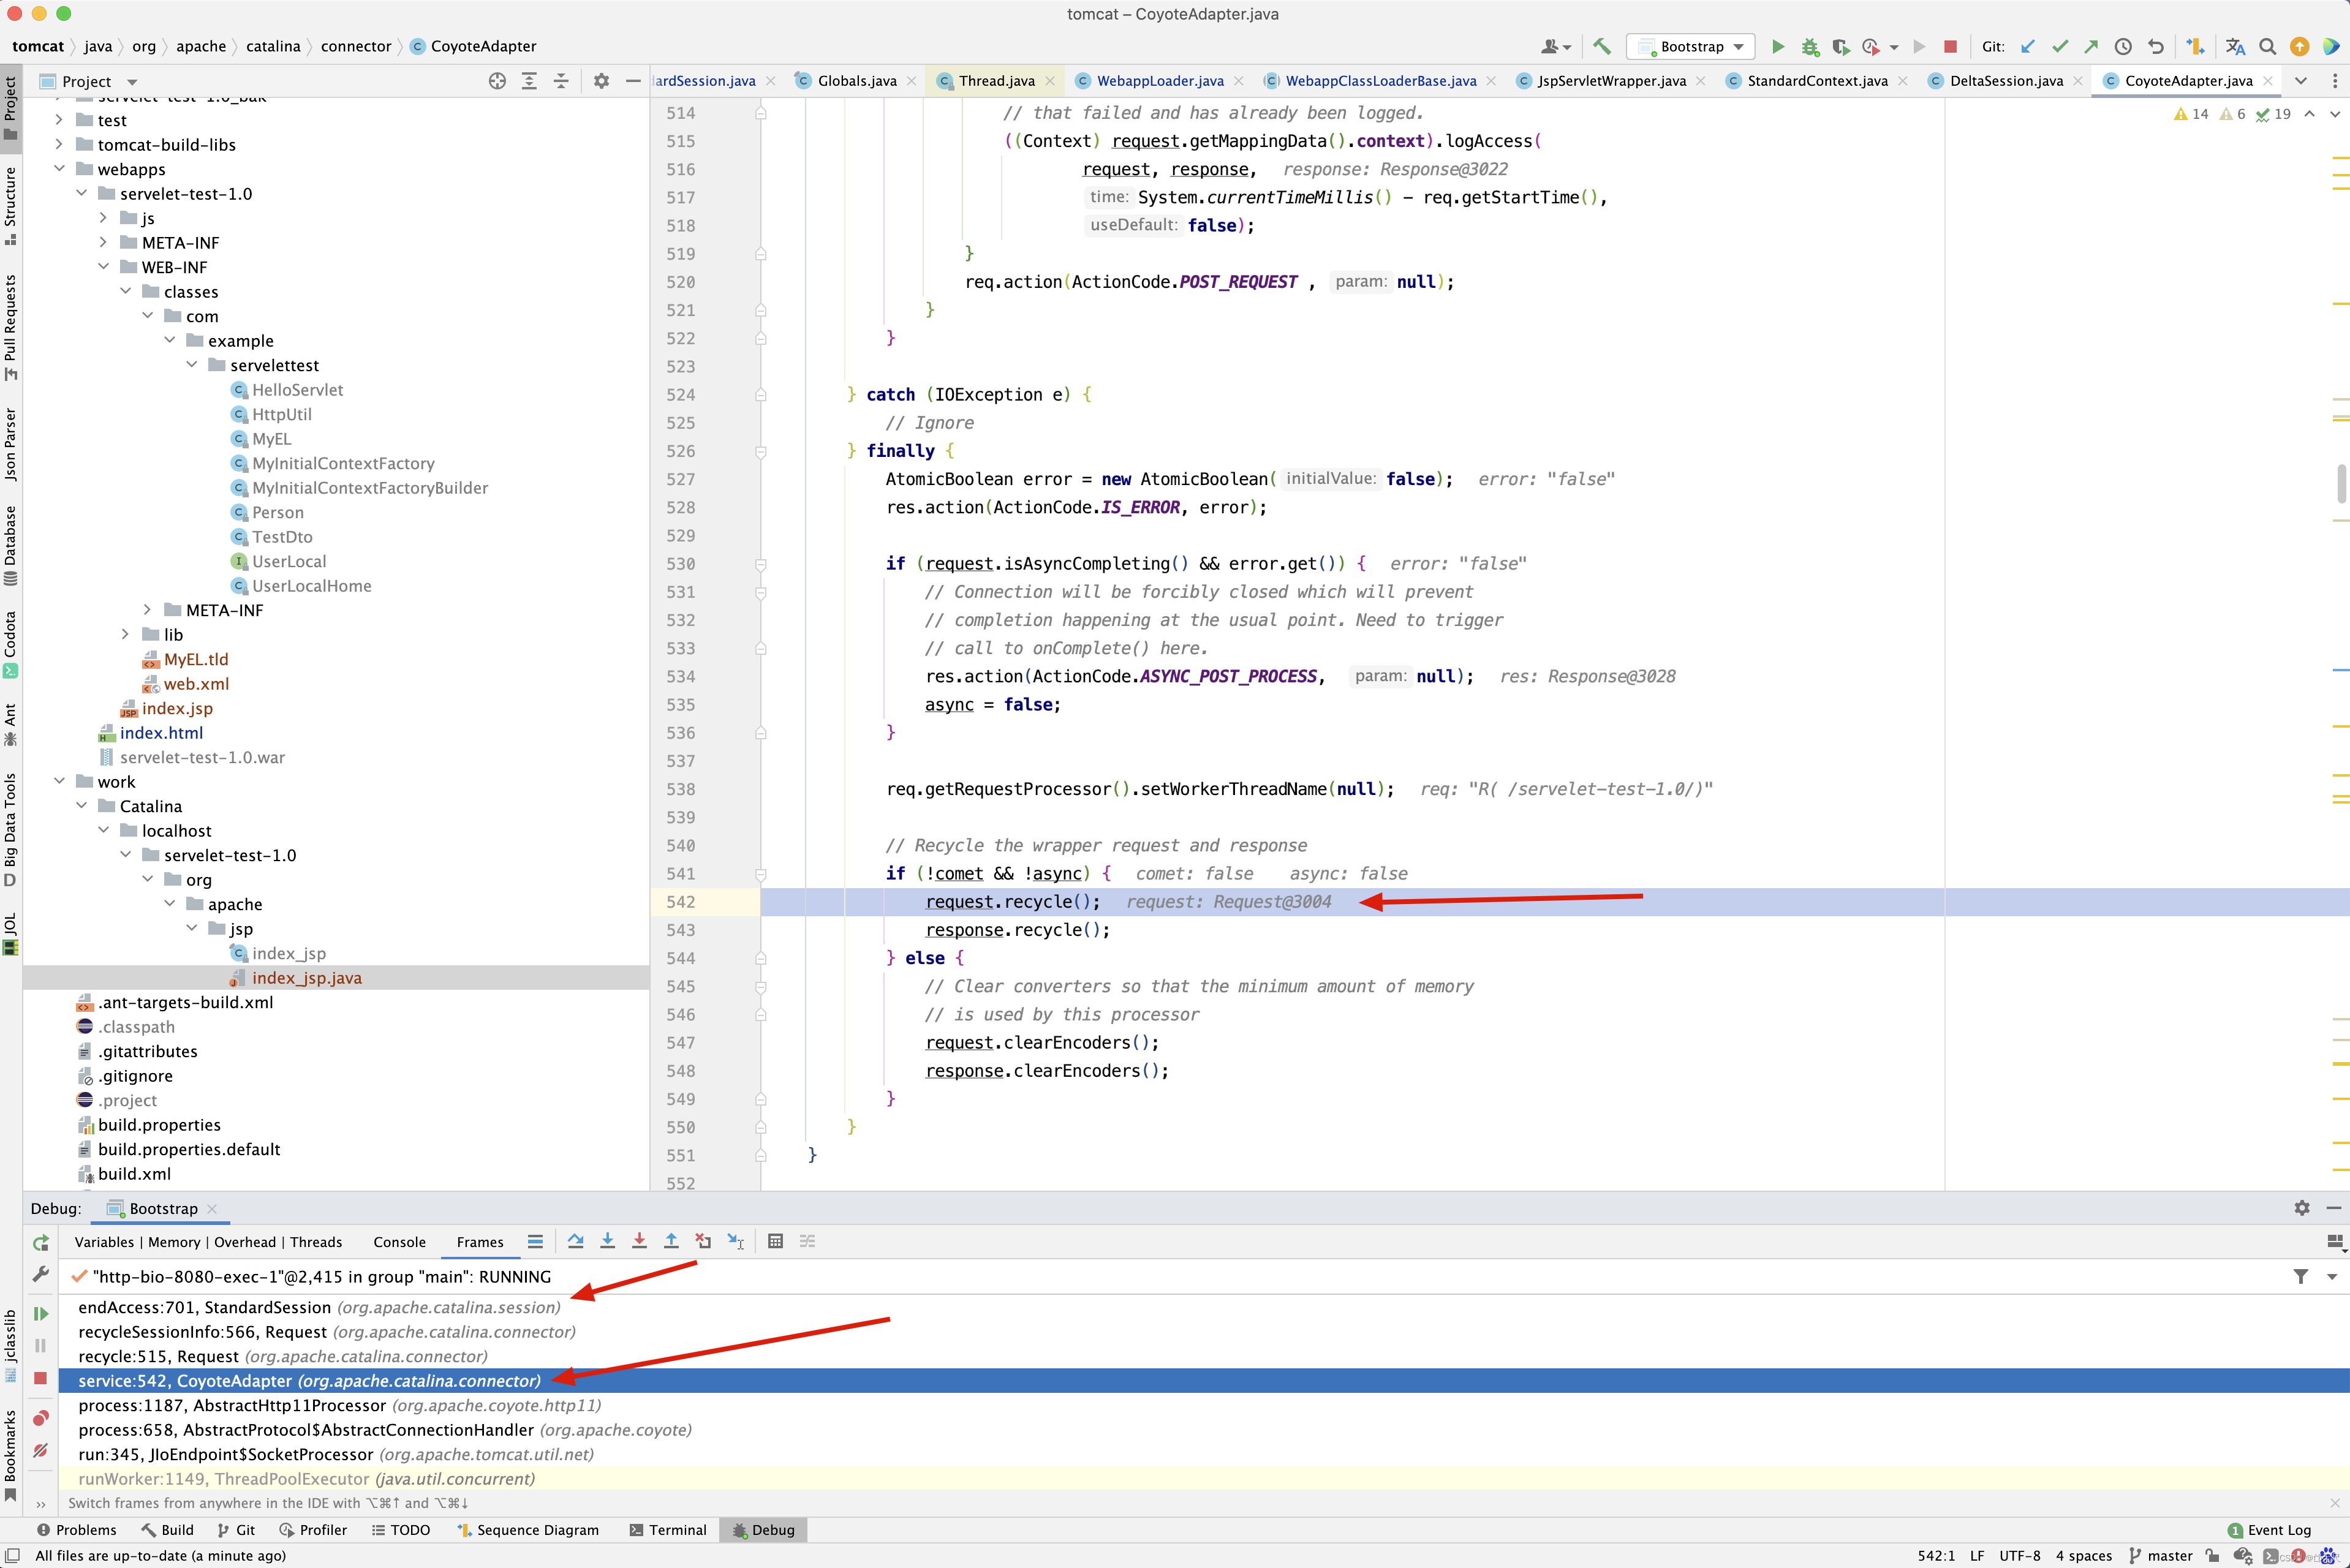Open the Terminal tool window tab
This screenshot has height=1568, width=2350.
pos(667,1530)
